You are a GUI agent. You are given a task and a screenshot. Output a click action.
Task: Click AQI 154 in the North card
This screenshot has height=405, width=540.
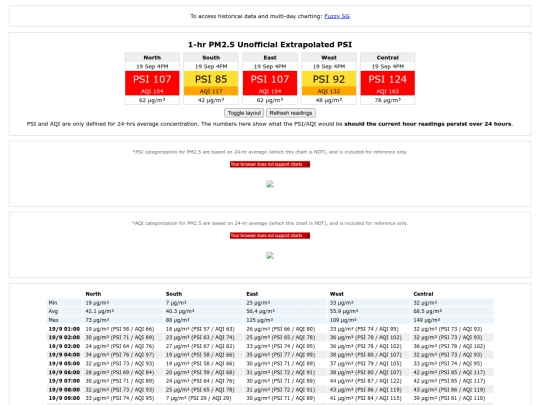pyautogui.click(x=152, y=91)
